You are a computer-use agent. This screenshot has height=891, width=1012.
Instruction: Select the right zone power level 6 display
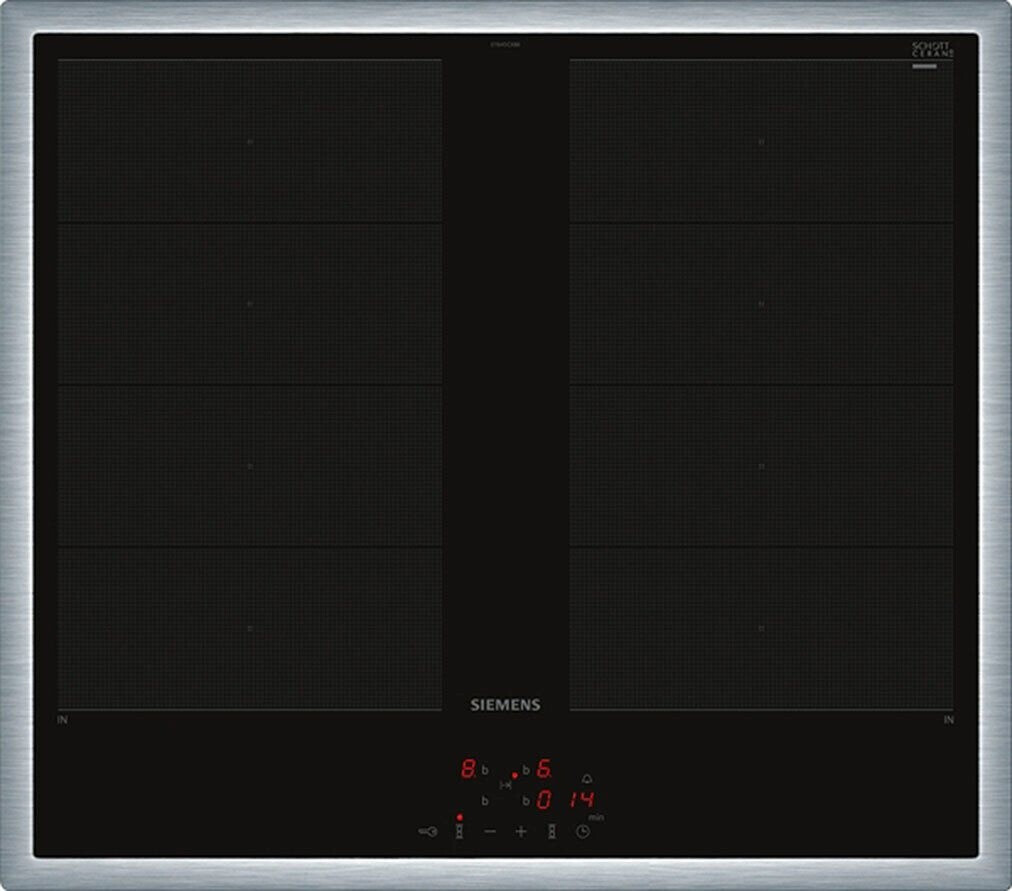tap(544, 769)
